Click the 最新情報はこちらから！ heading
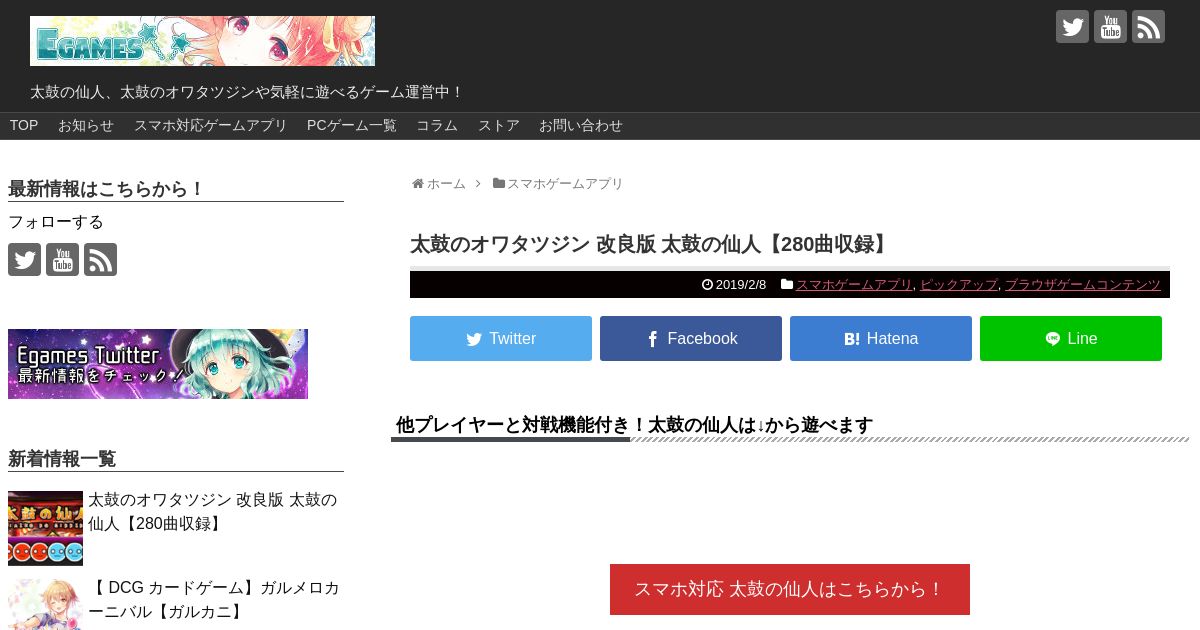This screenshot has width=1200, height=630. (x=107, y=189)
